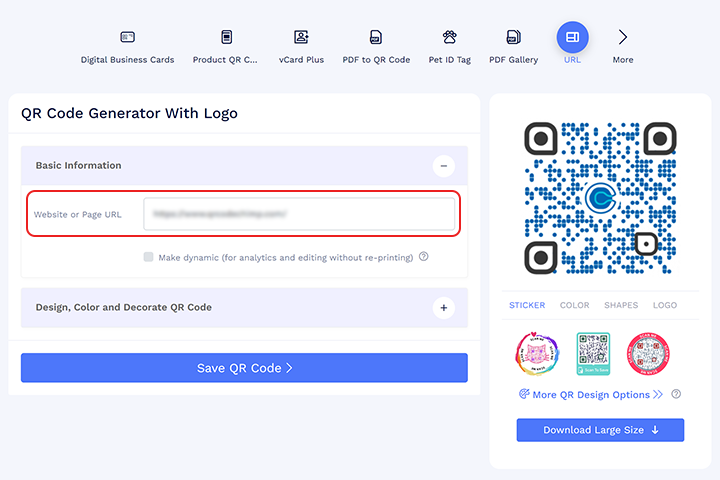Image resolution: width=720 pixels, height=480 pixels.
Task: Open the LOGO tab
Action: (664, 305)
